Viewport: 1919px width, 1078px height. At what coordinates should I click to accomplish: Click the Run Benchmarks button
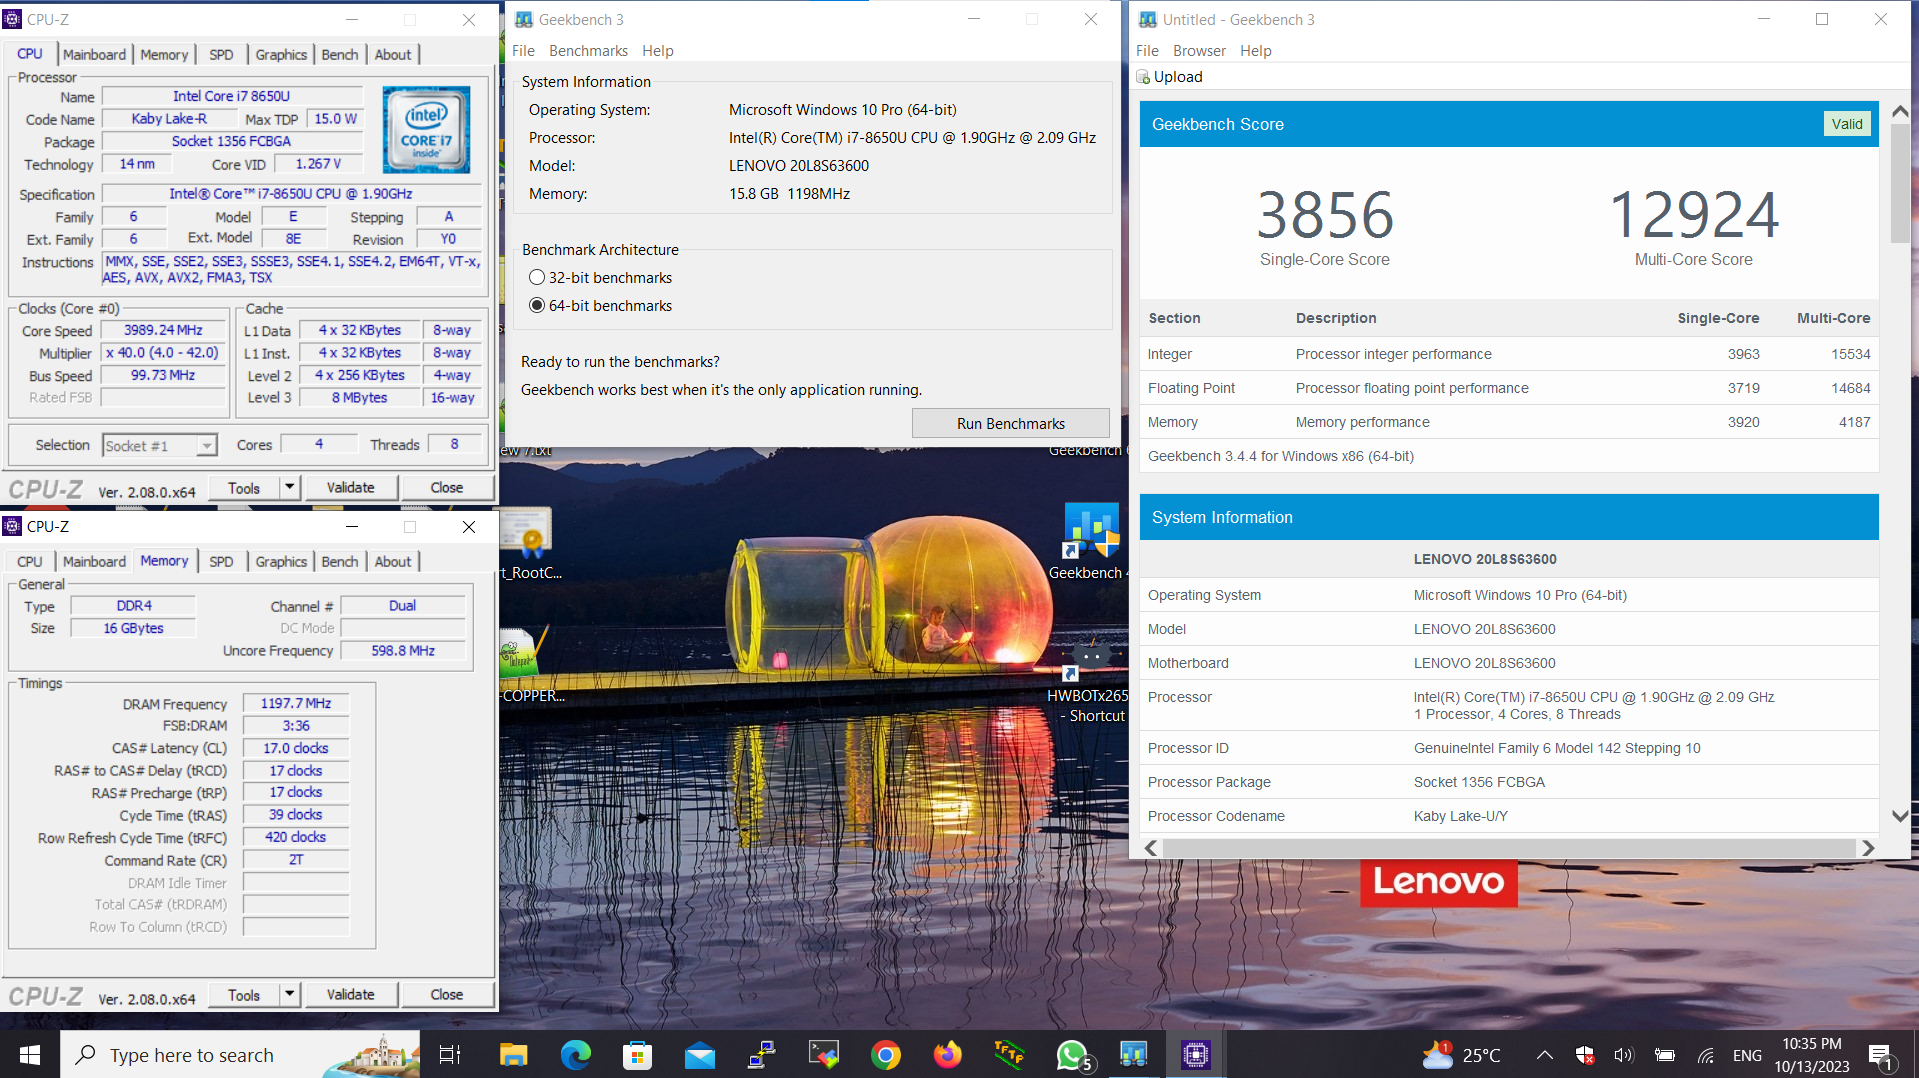tap(1010, 424)
